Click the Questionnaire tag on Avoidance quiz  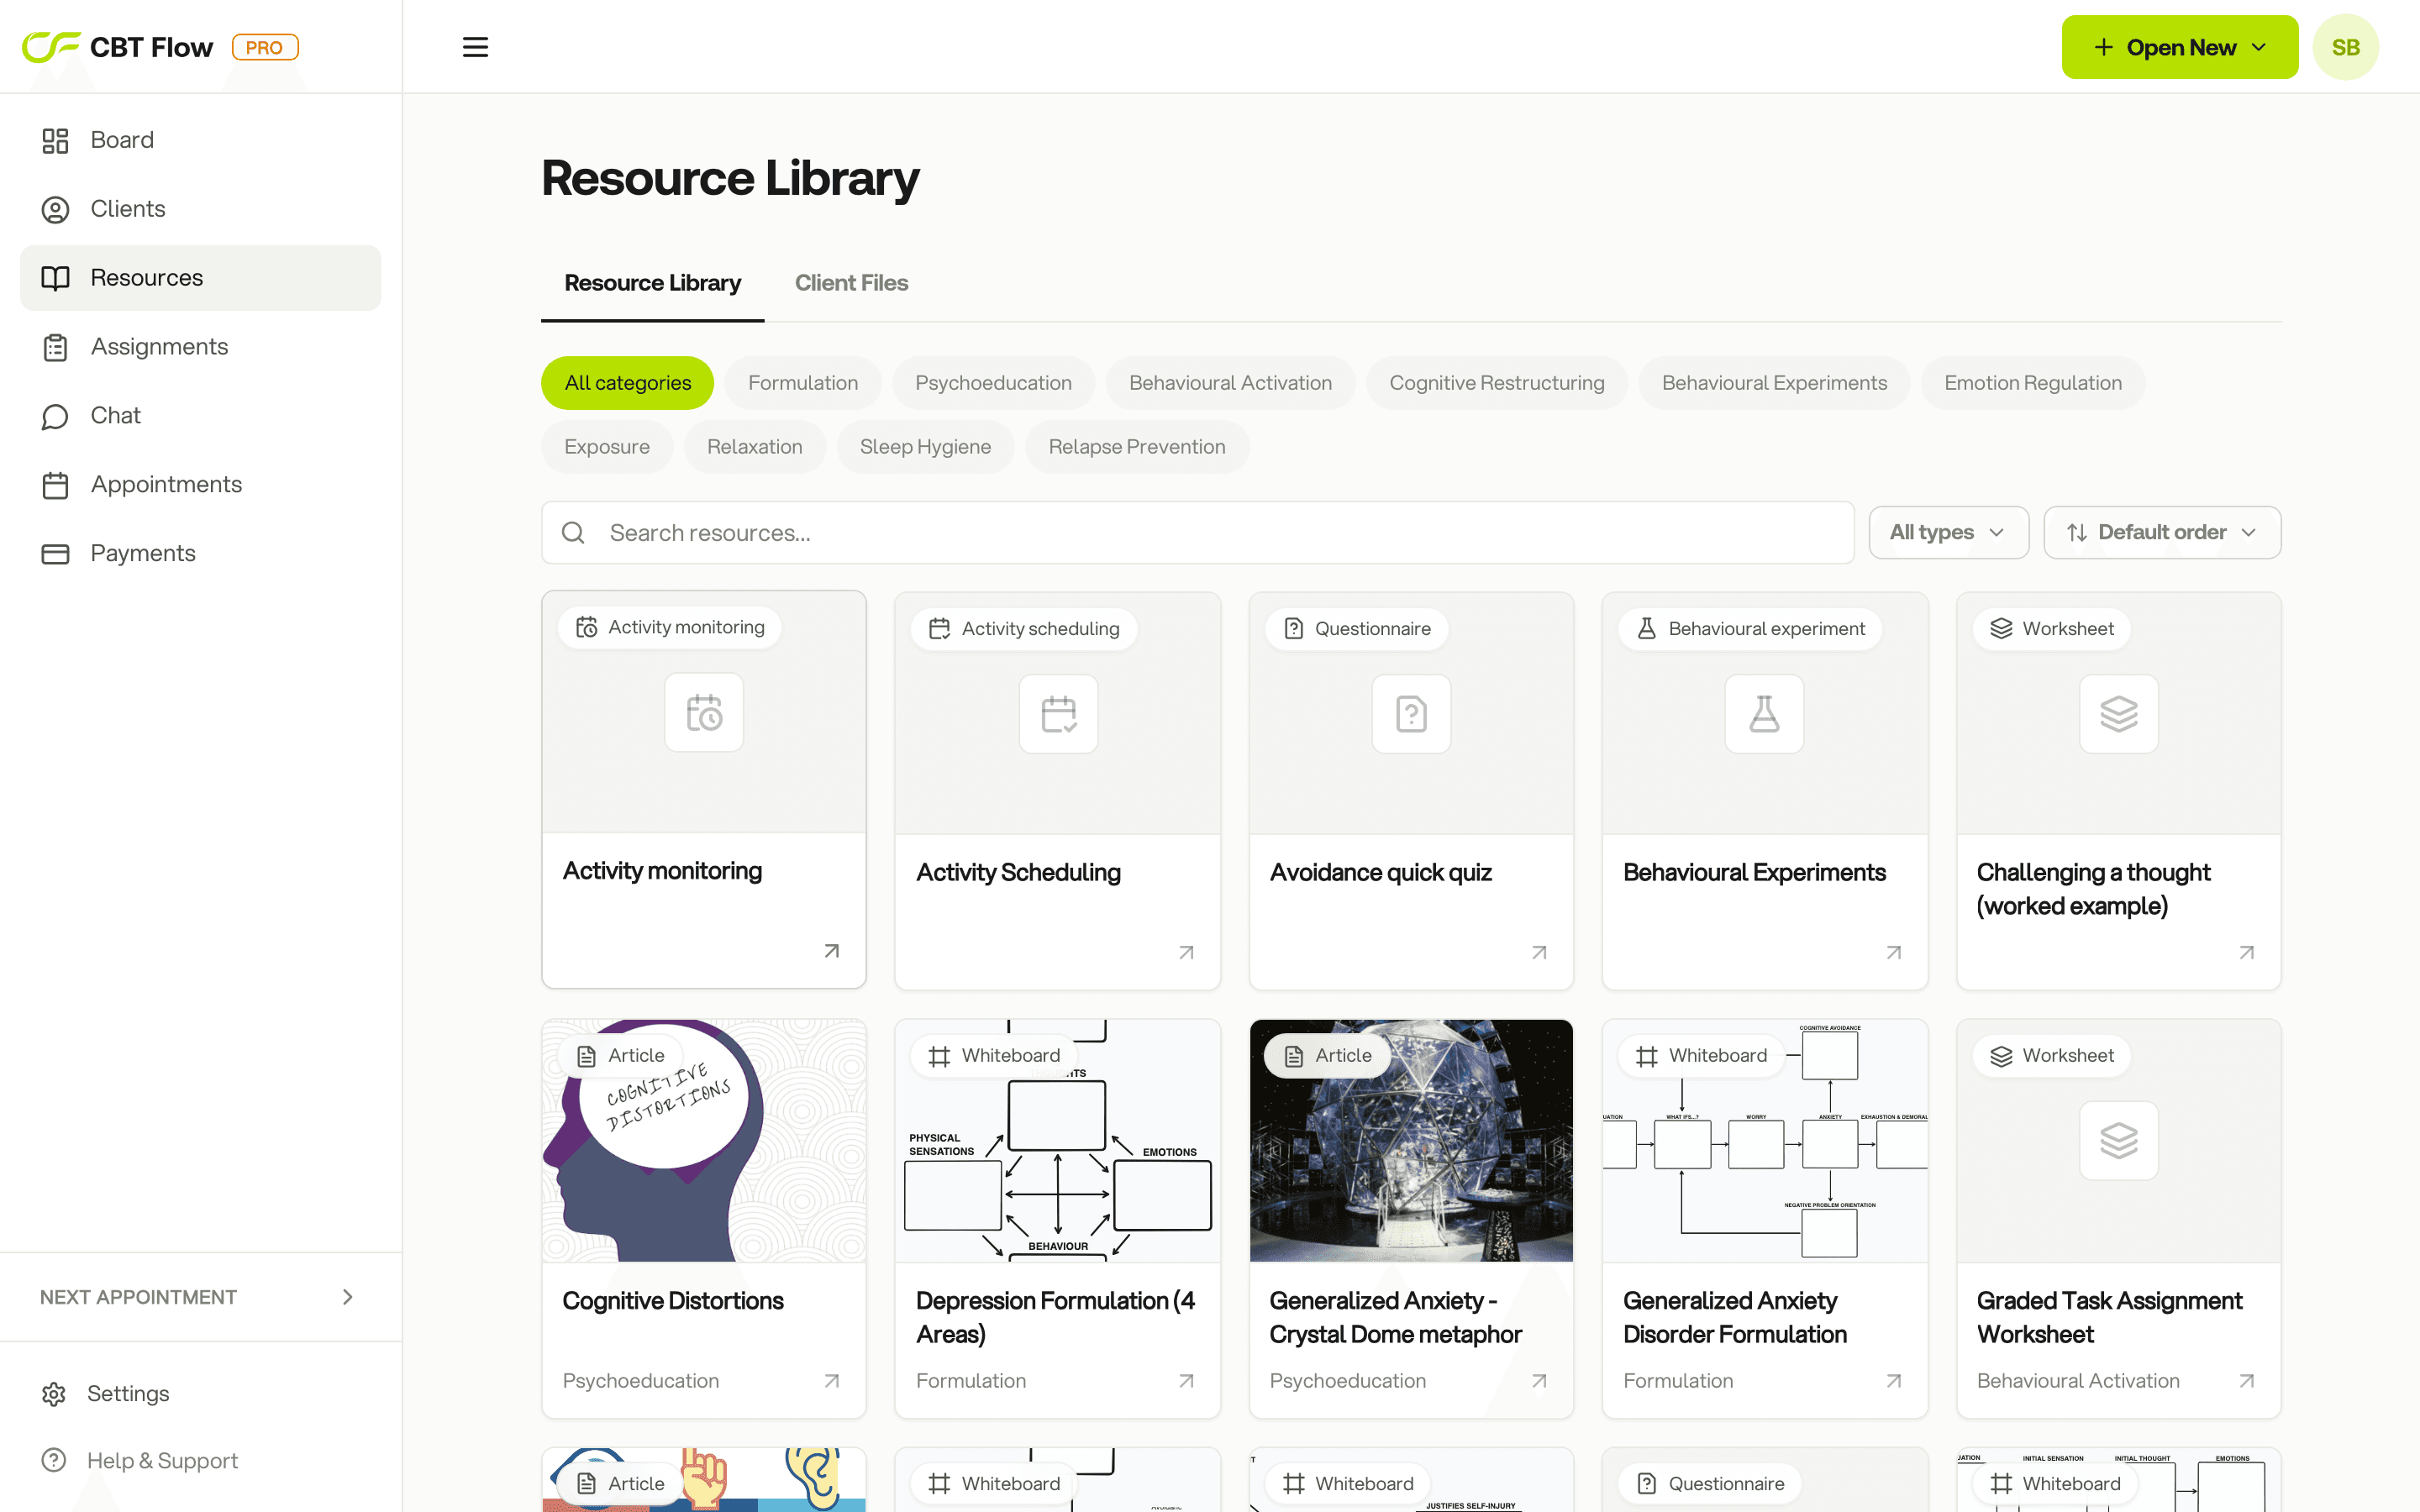[x=1357, y=629]
